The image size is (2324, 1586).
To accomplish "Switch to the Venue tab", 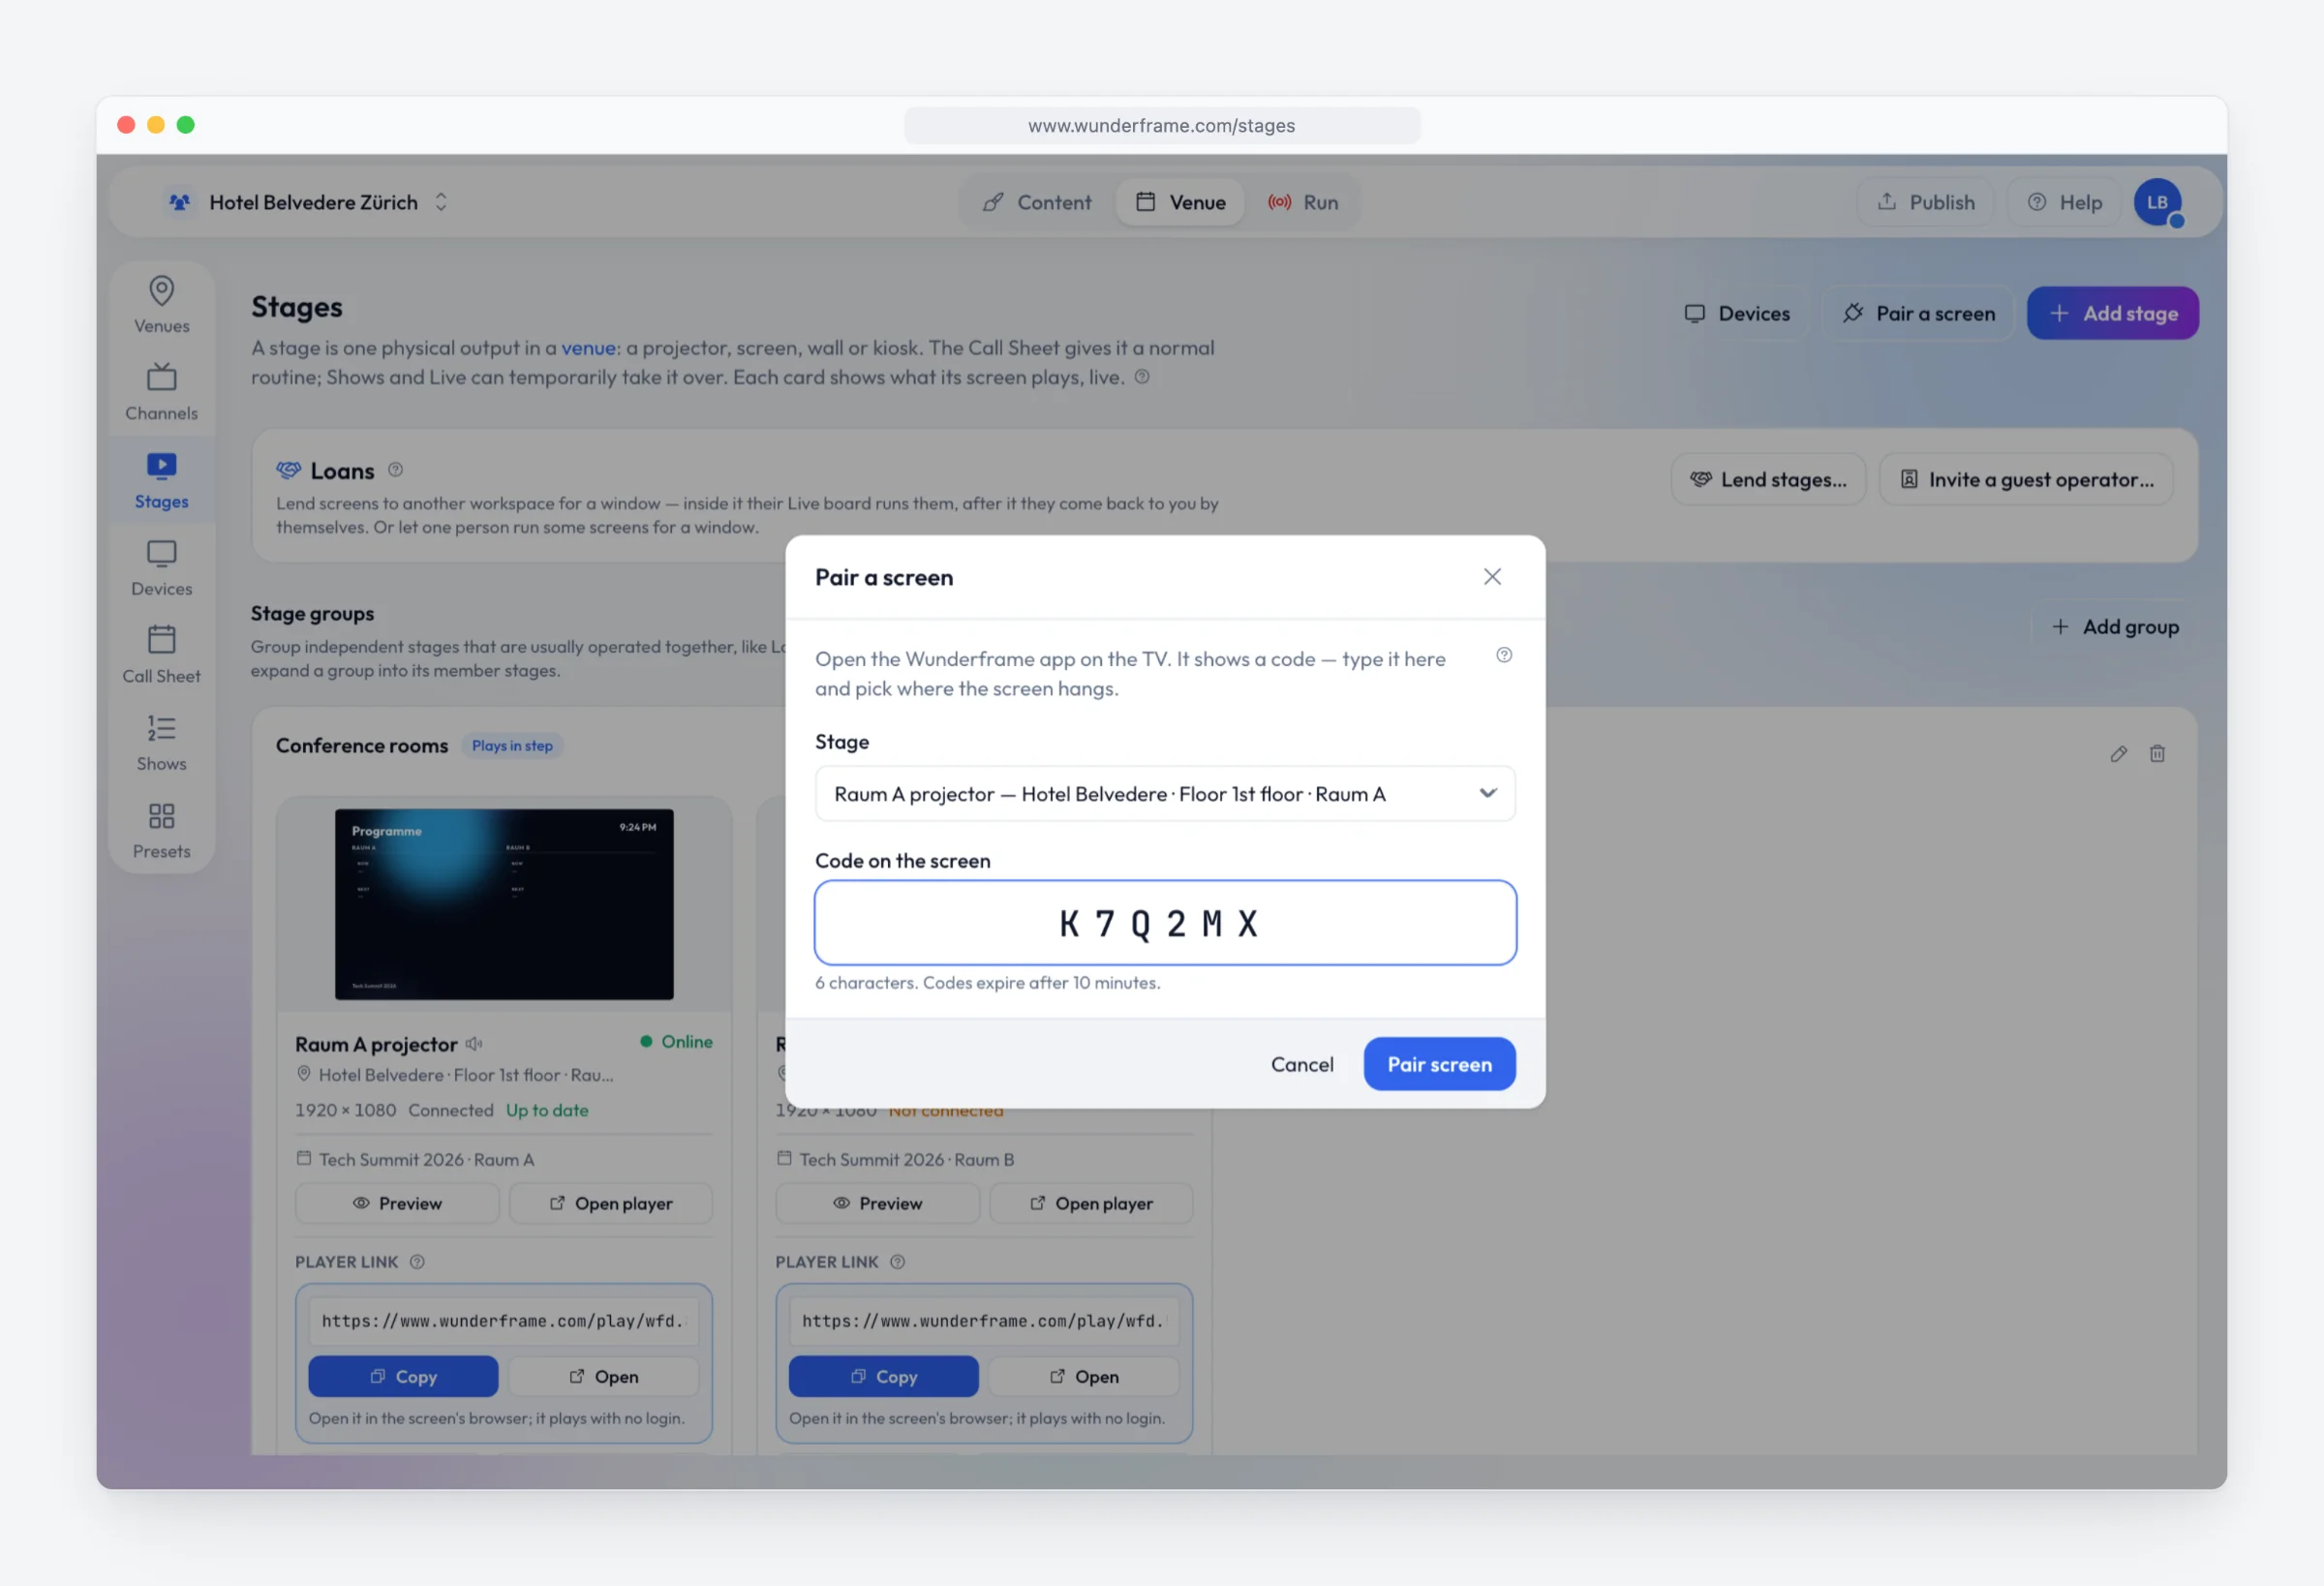I will point(1180,203).
